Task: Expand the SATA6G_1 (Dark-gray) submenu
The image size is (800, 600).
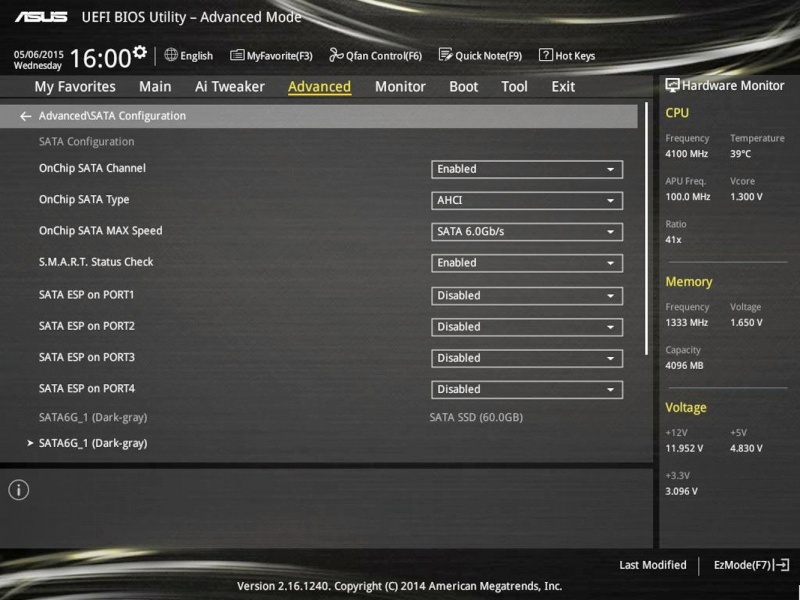Action: pyautogui.click(x=92, y=443)
